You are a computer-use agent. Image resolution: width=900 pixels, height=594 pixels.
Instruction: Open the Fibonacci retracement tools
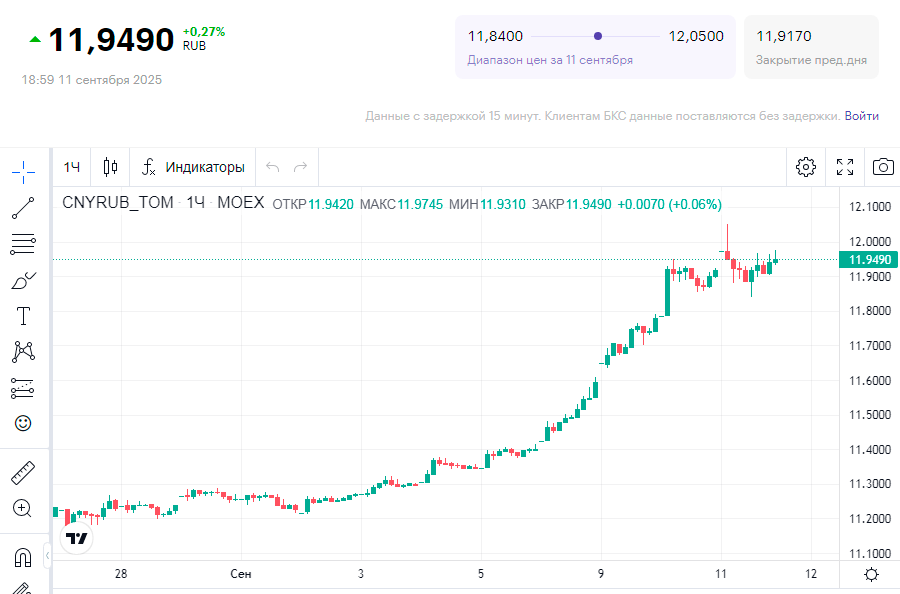[23, 243]
